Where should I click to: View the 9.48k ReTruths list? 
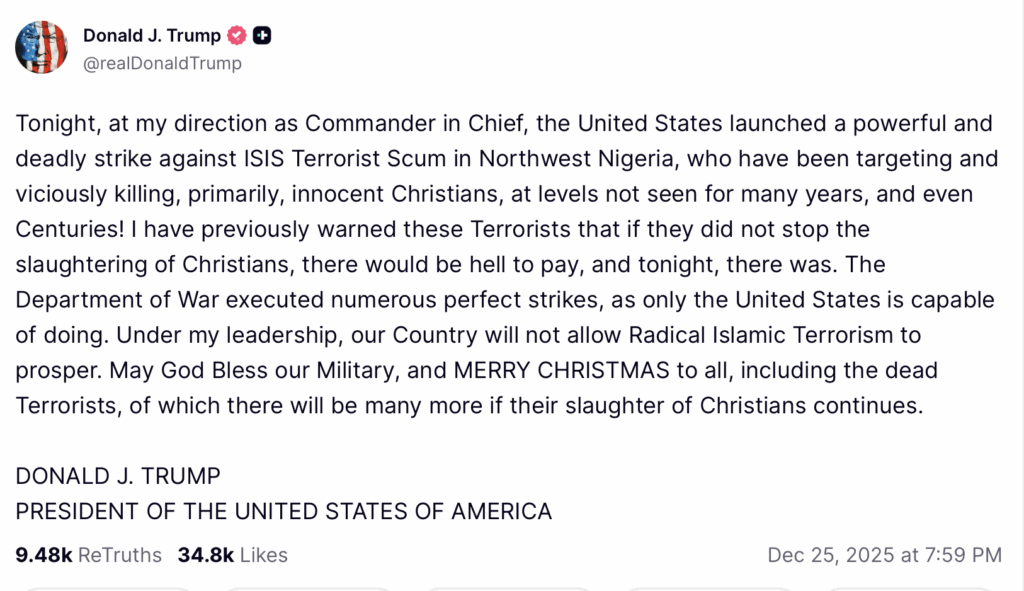(89, 555)
